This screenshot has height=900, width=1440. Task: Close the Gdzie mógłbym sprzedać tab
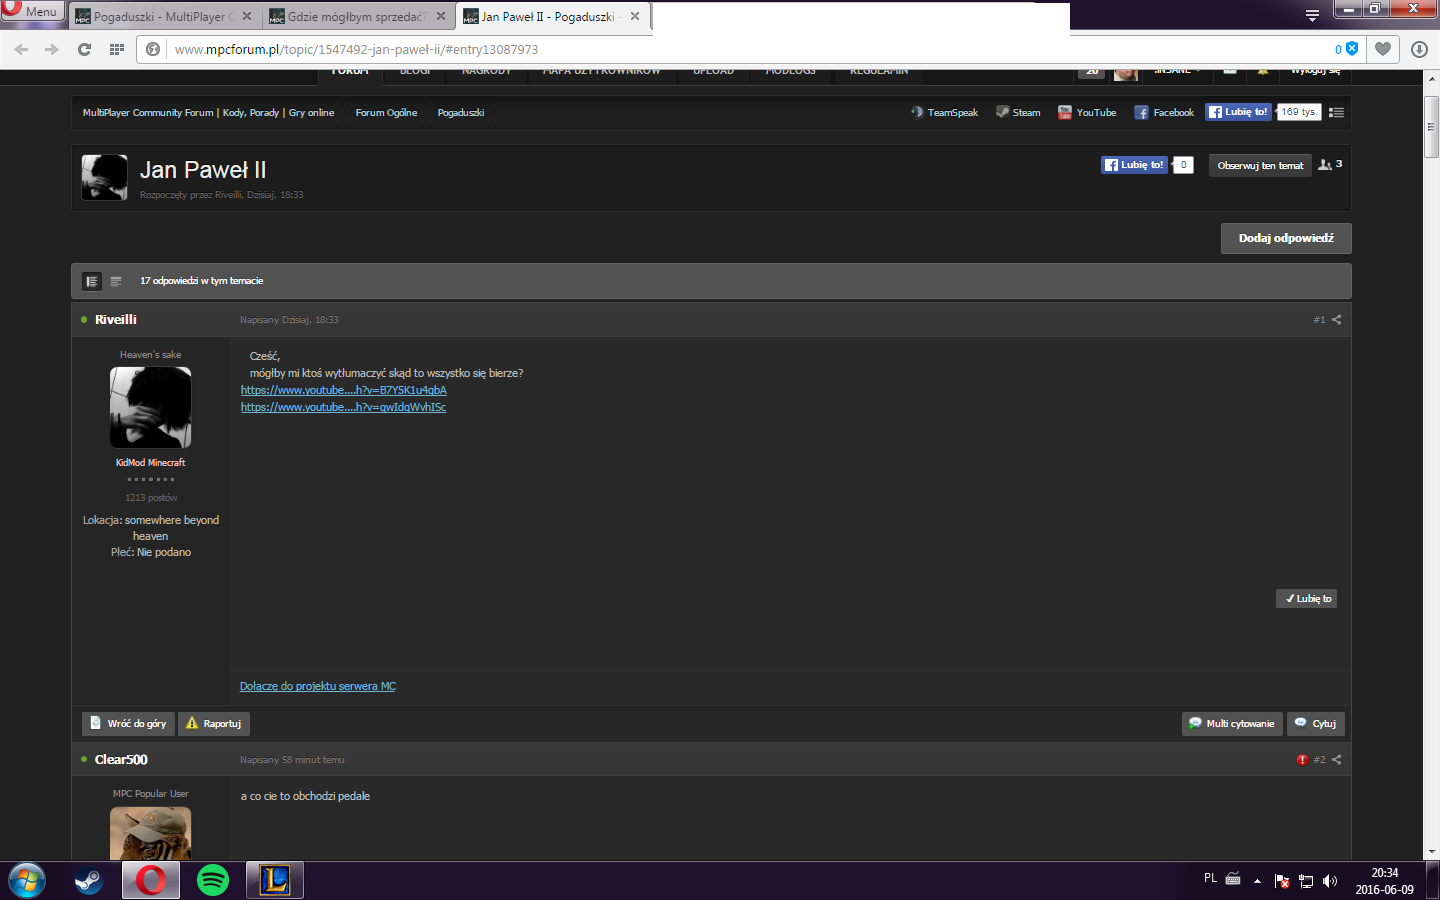coord(441,17)
